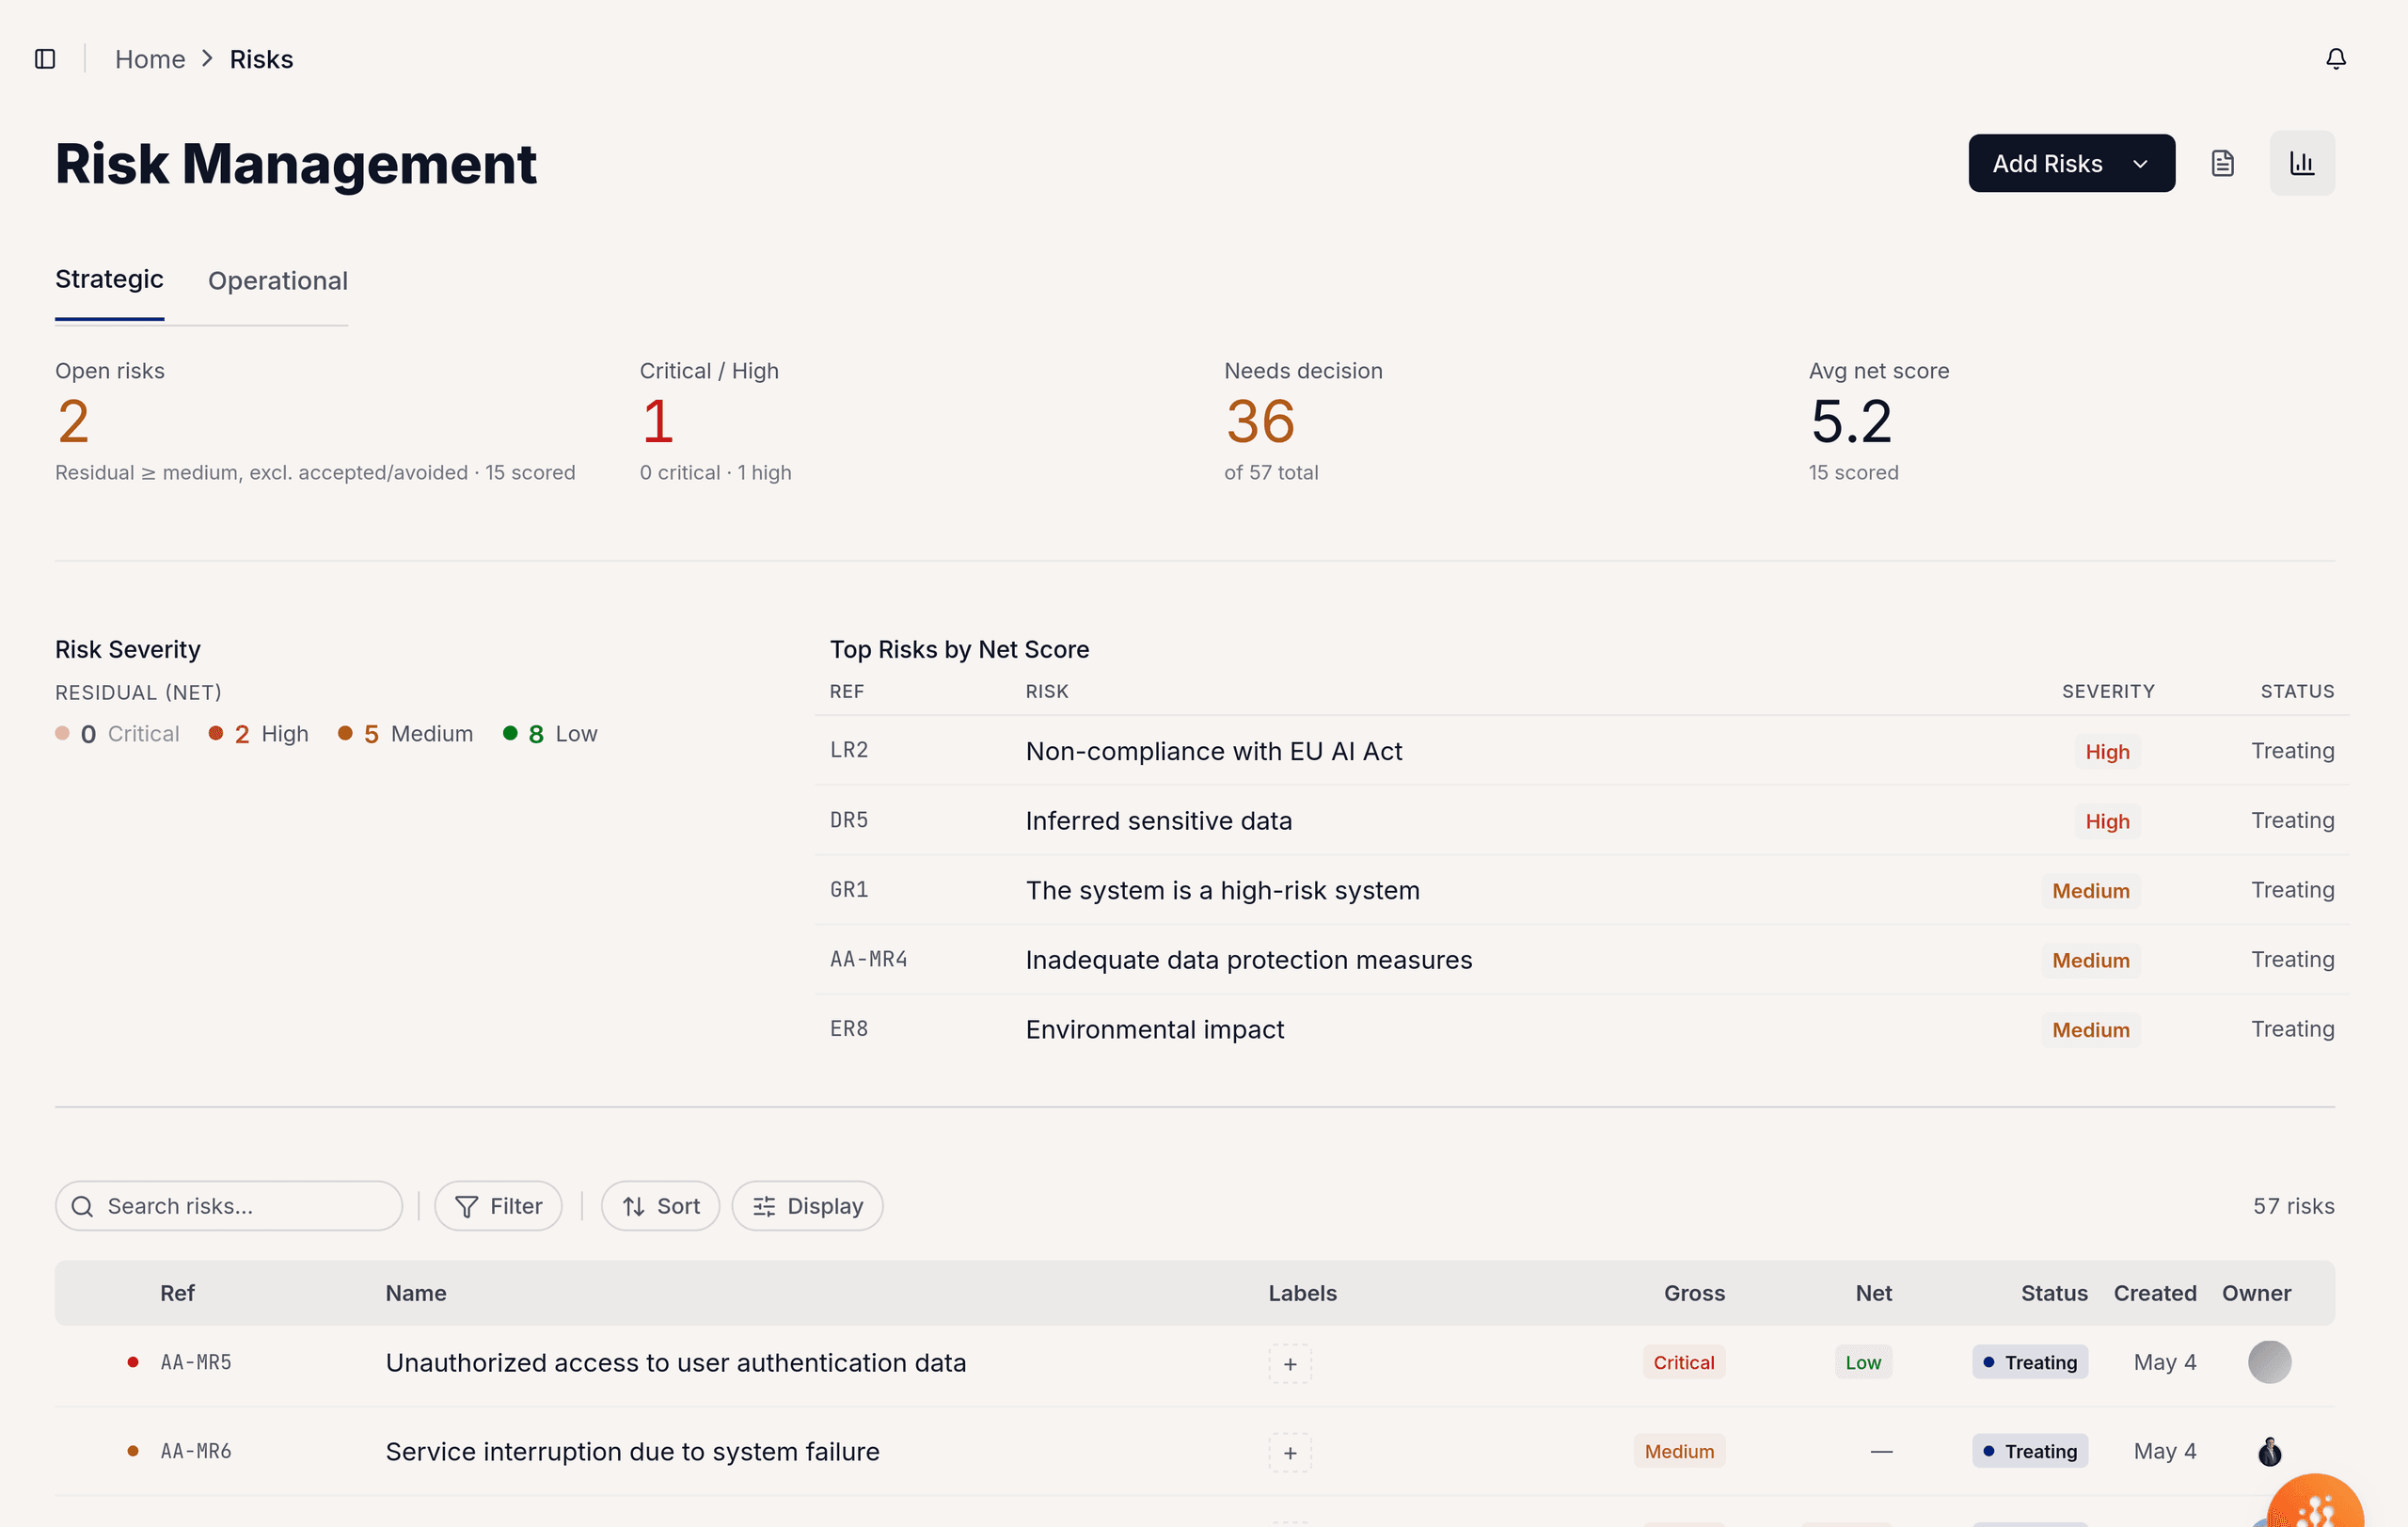Viewport: 2408px width, 1527px height.
Task: Toggle the bar chart dashboard view
Action: tap(2302, 163)
